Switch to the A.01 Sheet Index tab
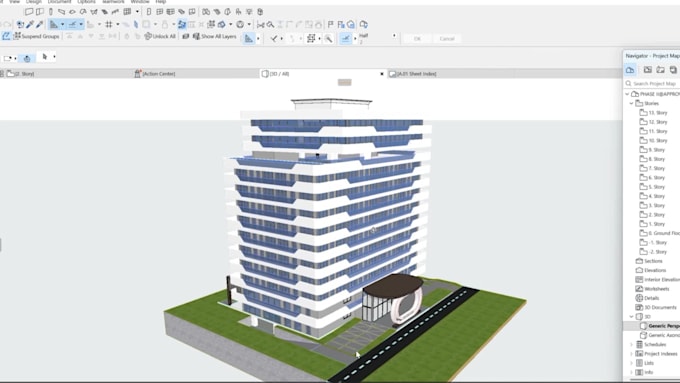Viewport: 680px width, 383px height. pyautogui.click(x=412, y=74)
